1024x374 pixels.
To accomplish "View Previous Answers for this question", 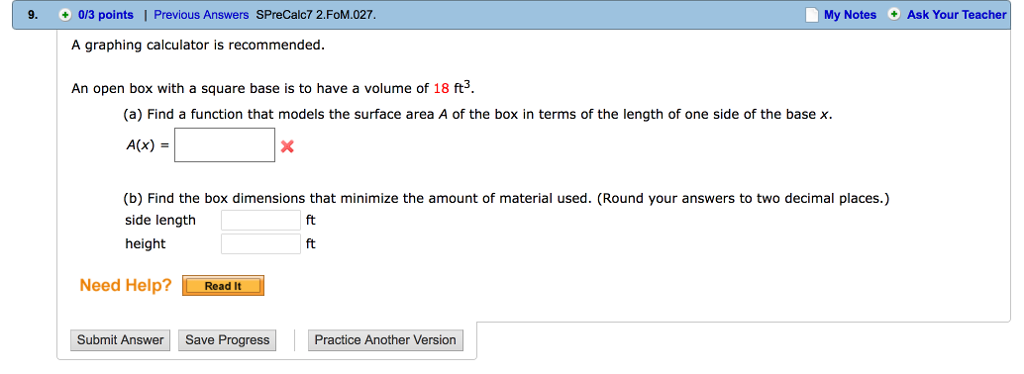I will (201, 15).
